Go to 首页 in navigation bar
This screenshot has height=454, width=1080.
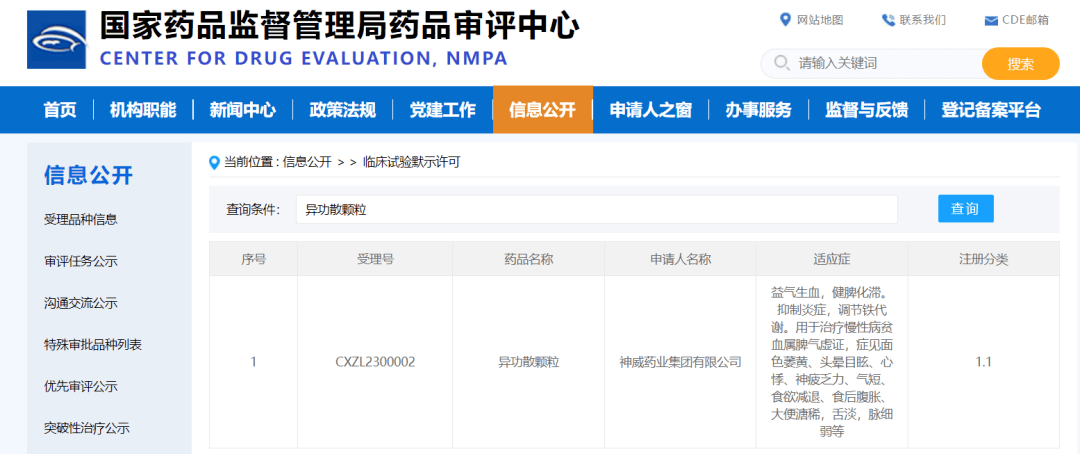click(x=60, y=110)
